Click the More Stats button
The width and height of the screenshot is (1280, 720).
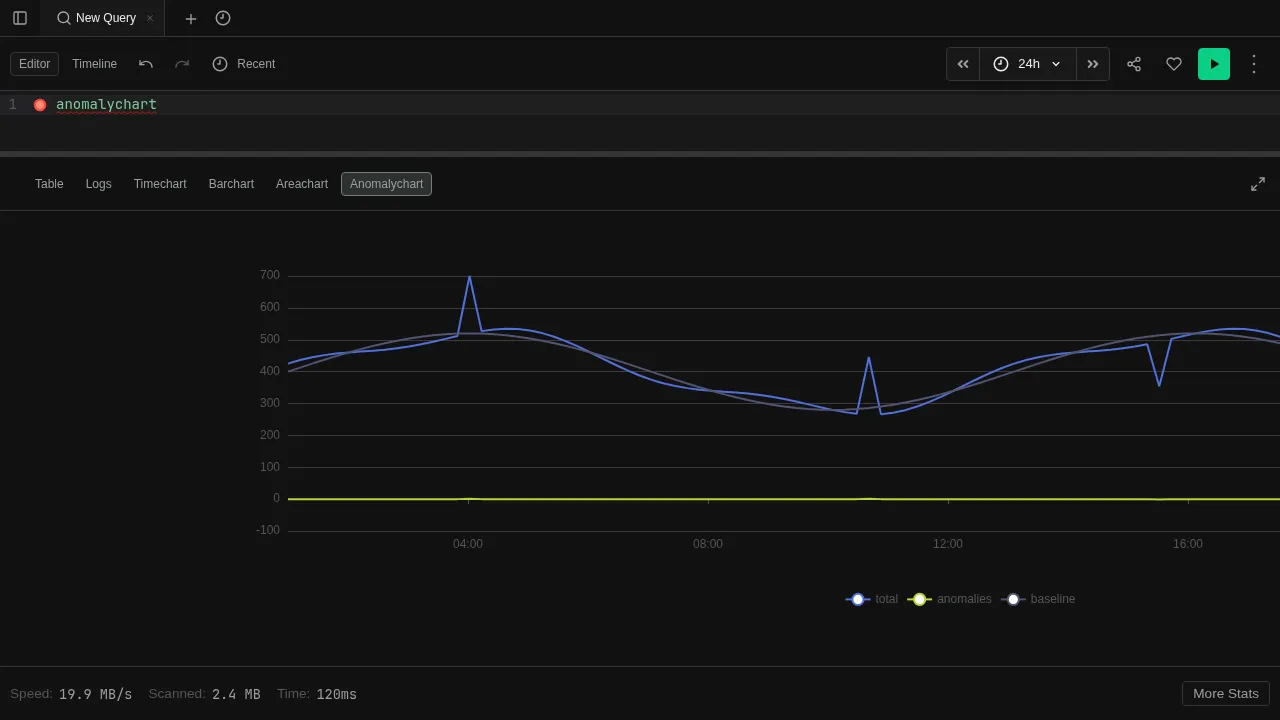(1225, 693)
